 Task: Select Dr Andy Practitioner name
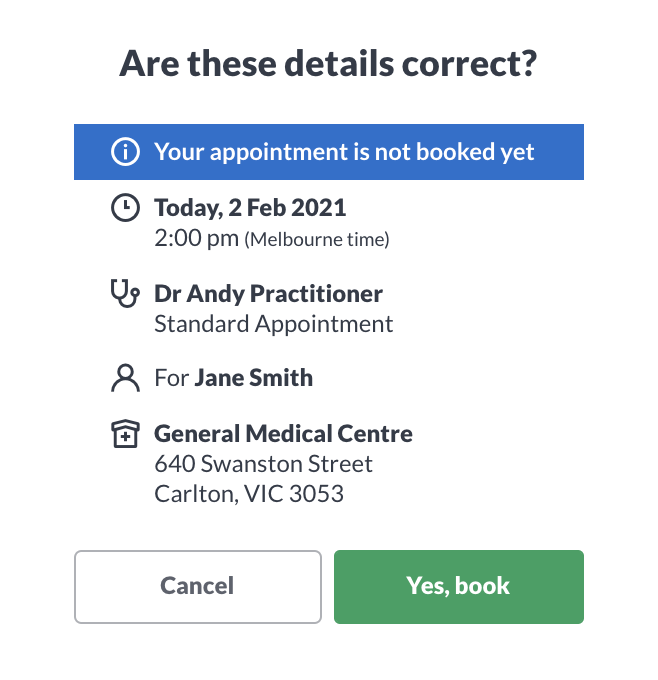pos(268,294)
